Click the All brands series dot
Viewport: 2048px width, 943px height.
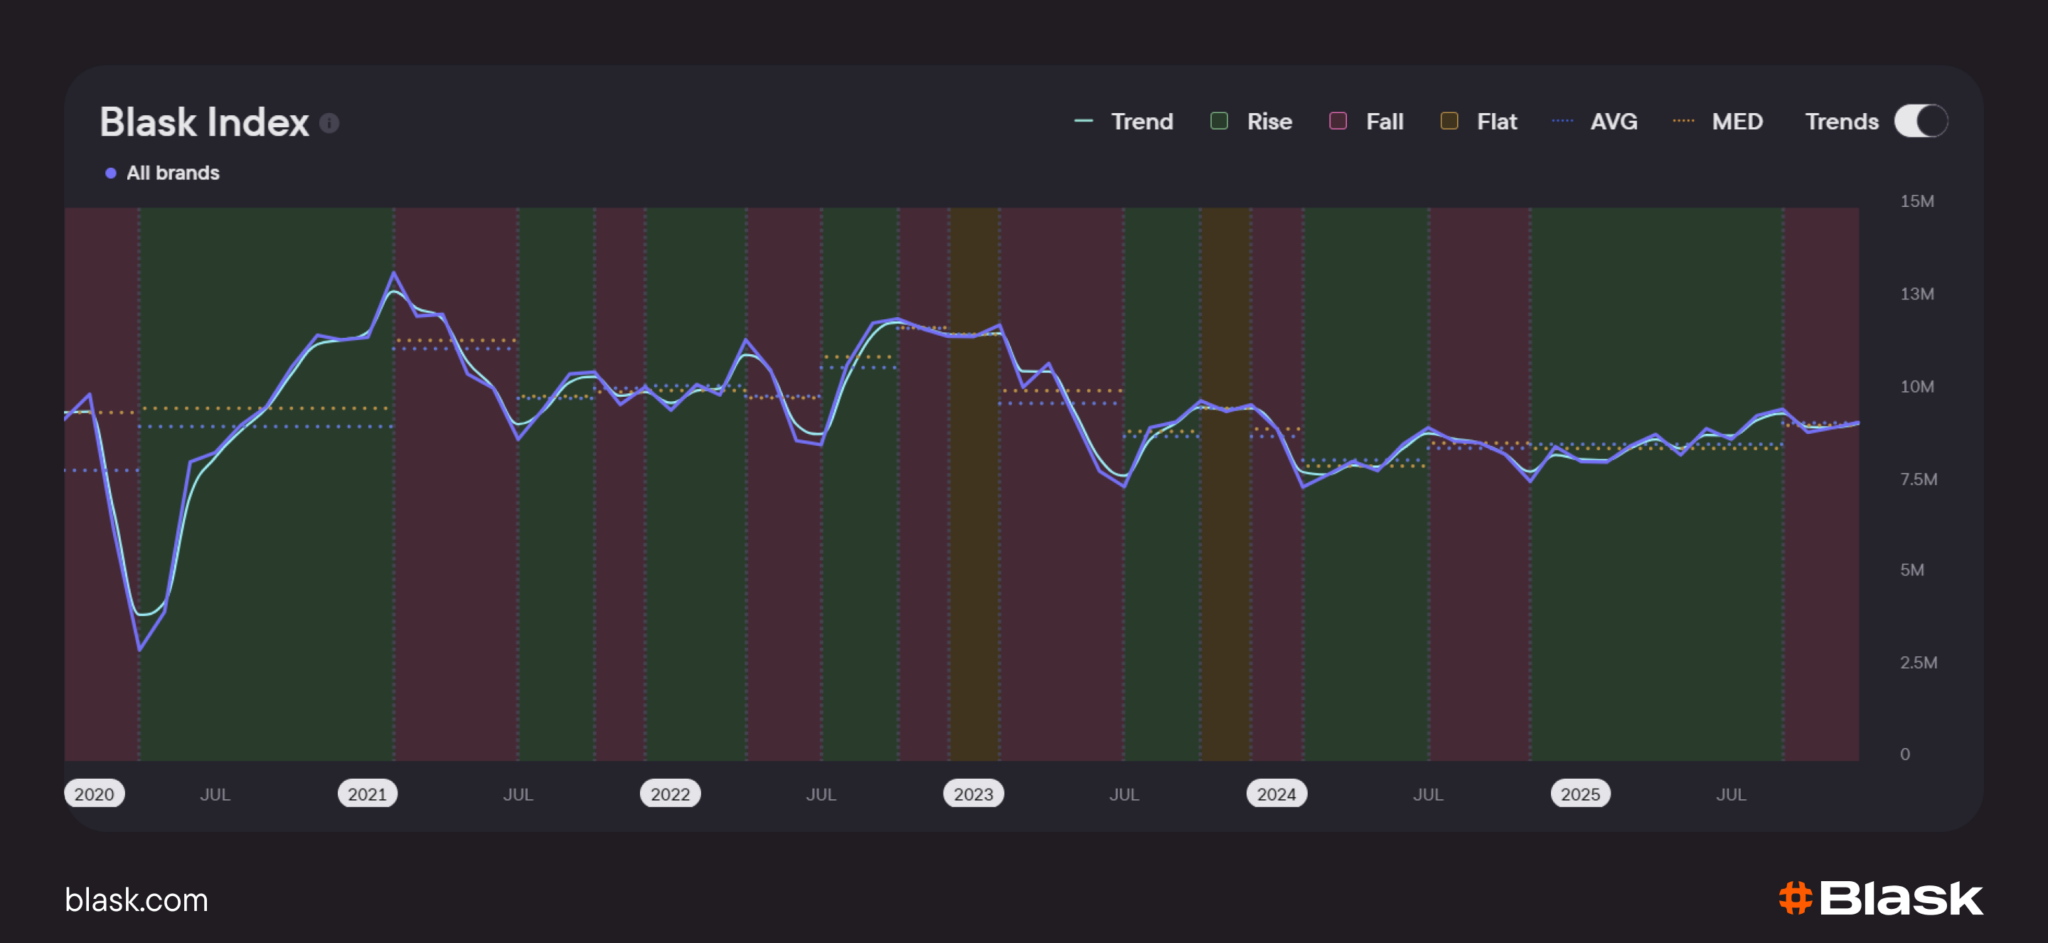pos(111,173)
